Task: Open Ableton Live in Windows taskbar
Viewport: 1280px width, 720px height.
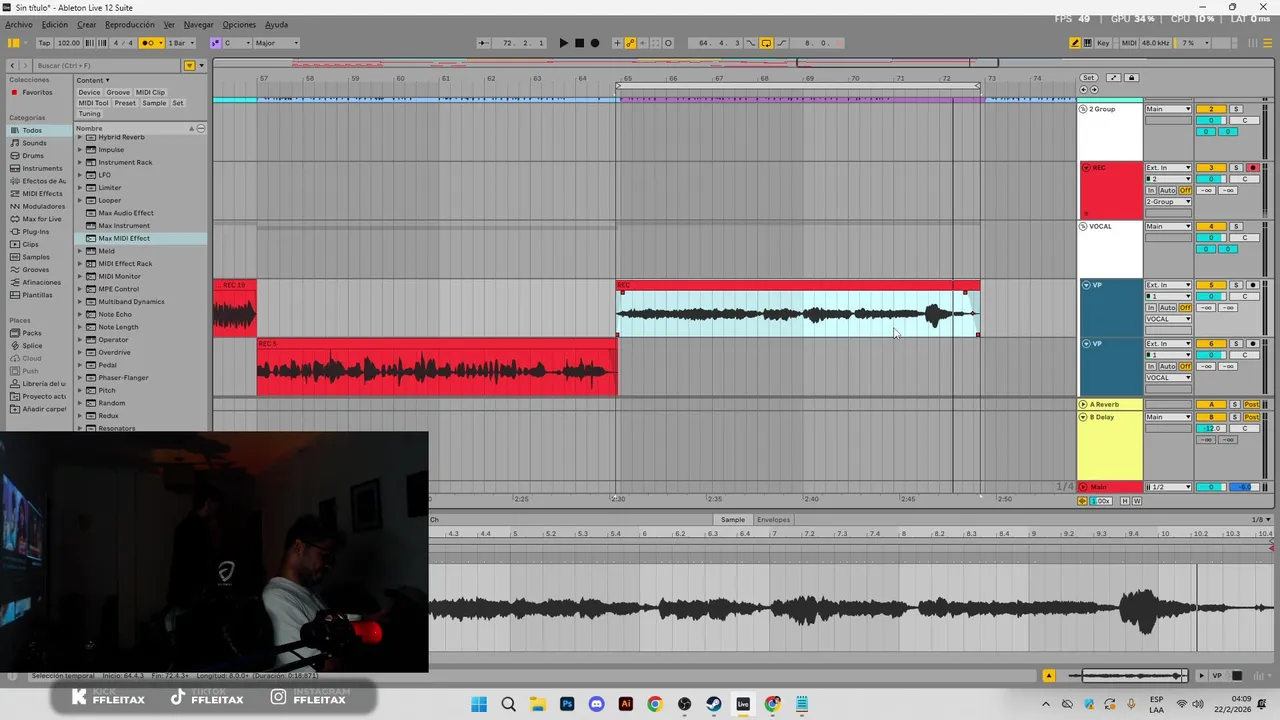Action: pyautogui.click(x=743, y=704)
